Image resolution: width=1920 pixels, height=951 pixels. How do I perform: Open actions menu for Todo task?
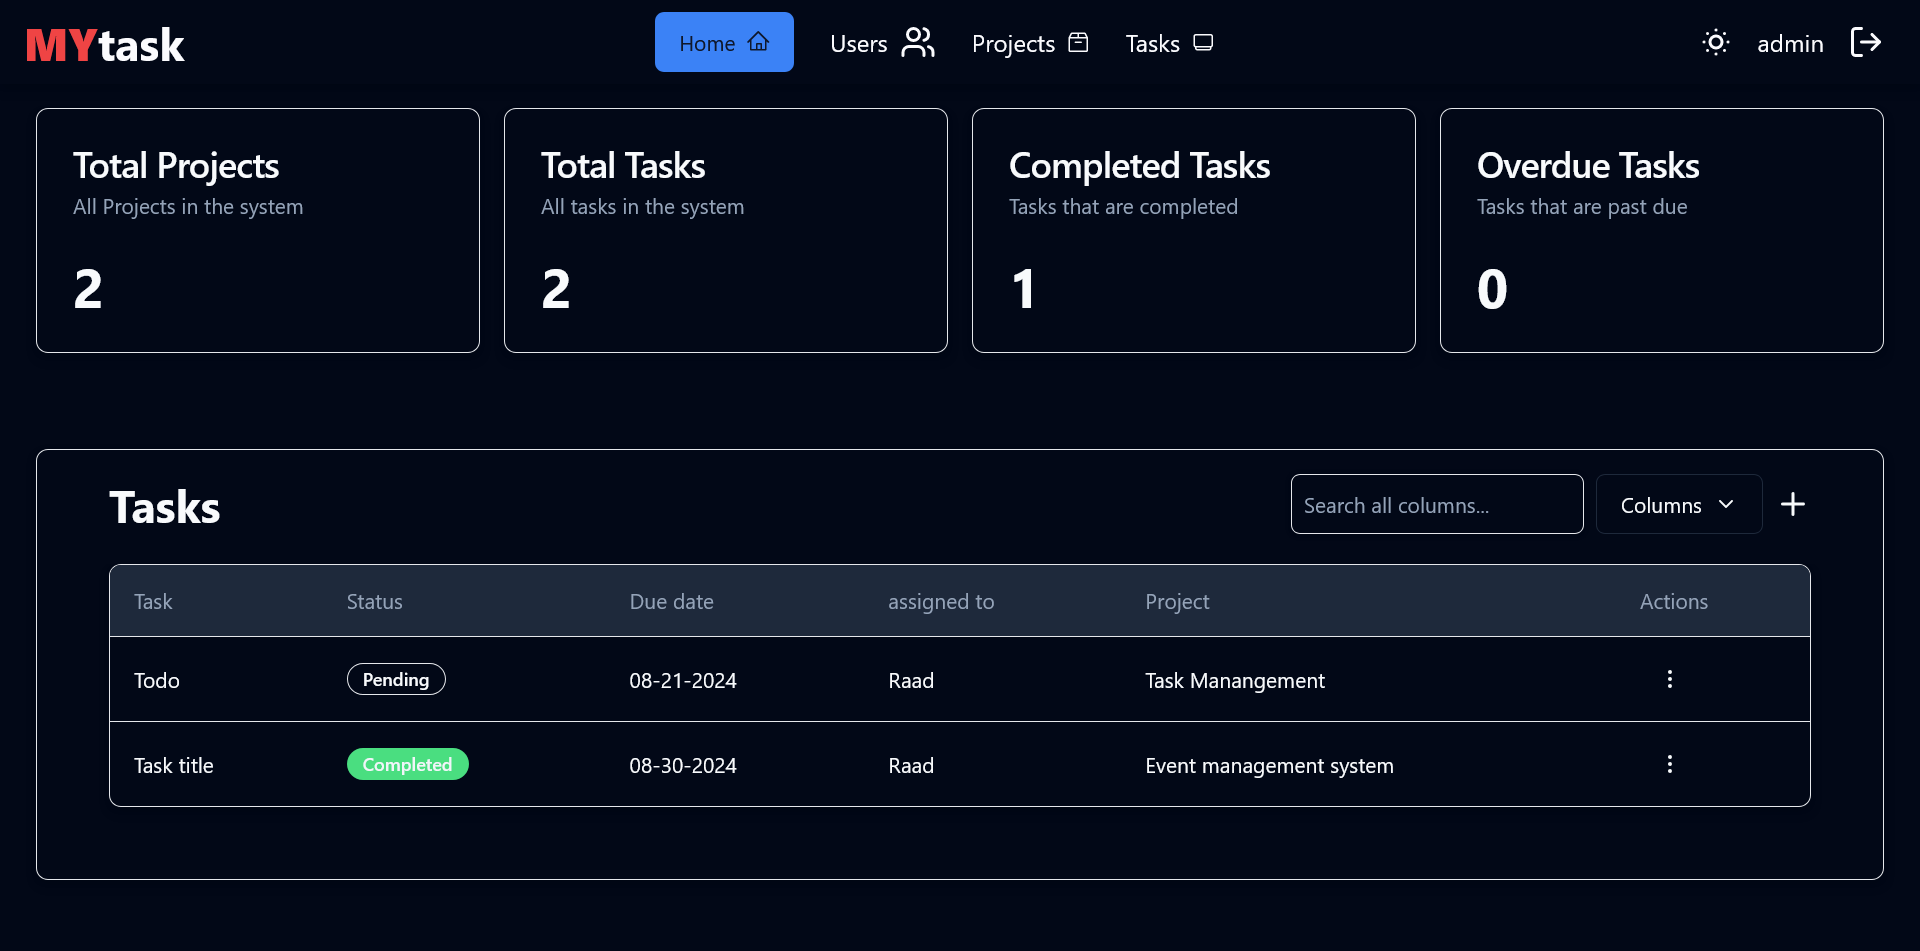[1669, 680]
